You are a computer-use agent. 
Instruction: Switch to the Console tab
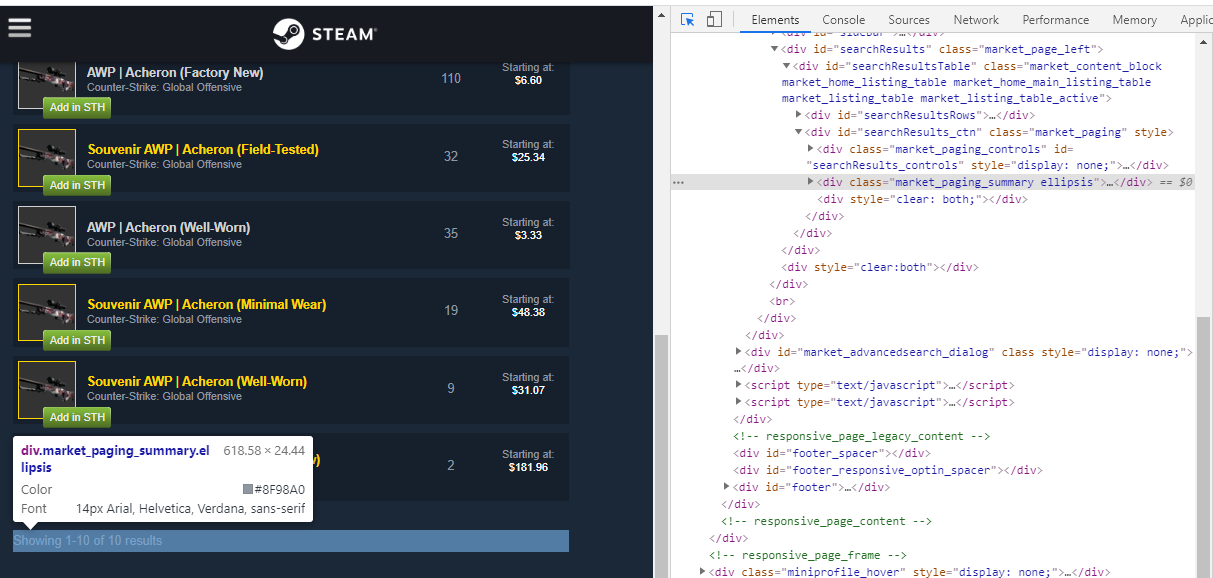(844, 20)
